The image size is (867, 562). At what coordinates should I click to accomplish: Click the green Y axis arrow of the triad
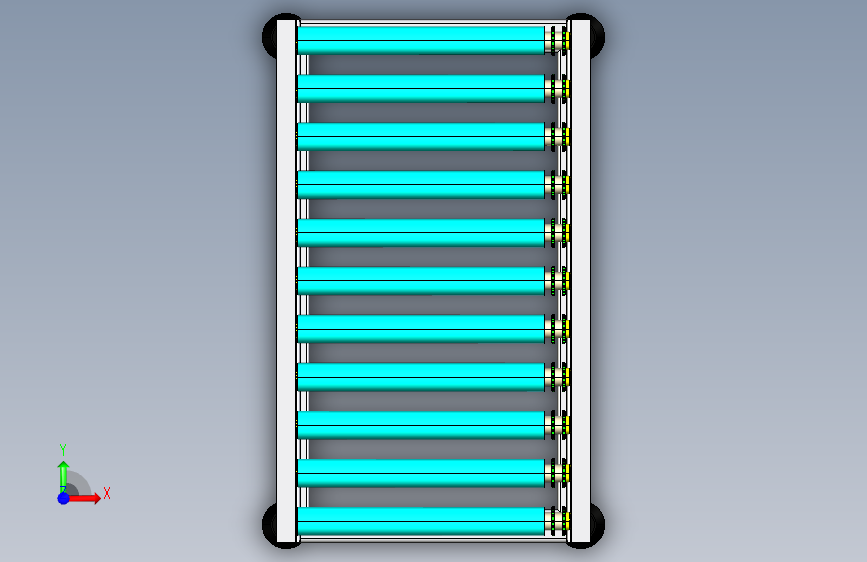click(63, 476)
